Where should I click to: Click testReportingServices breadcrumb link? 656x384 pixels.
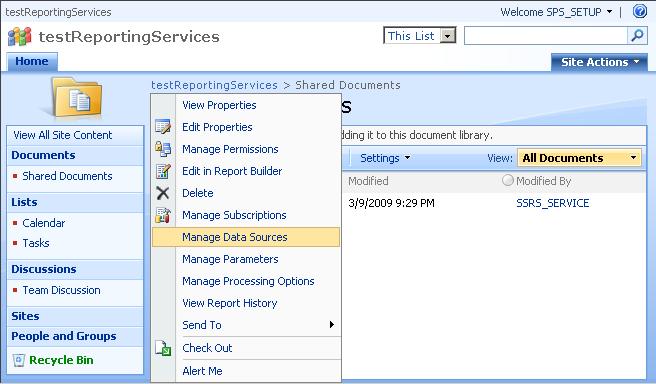pos(214,85)
